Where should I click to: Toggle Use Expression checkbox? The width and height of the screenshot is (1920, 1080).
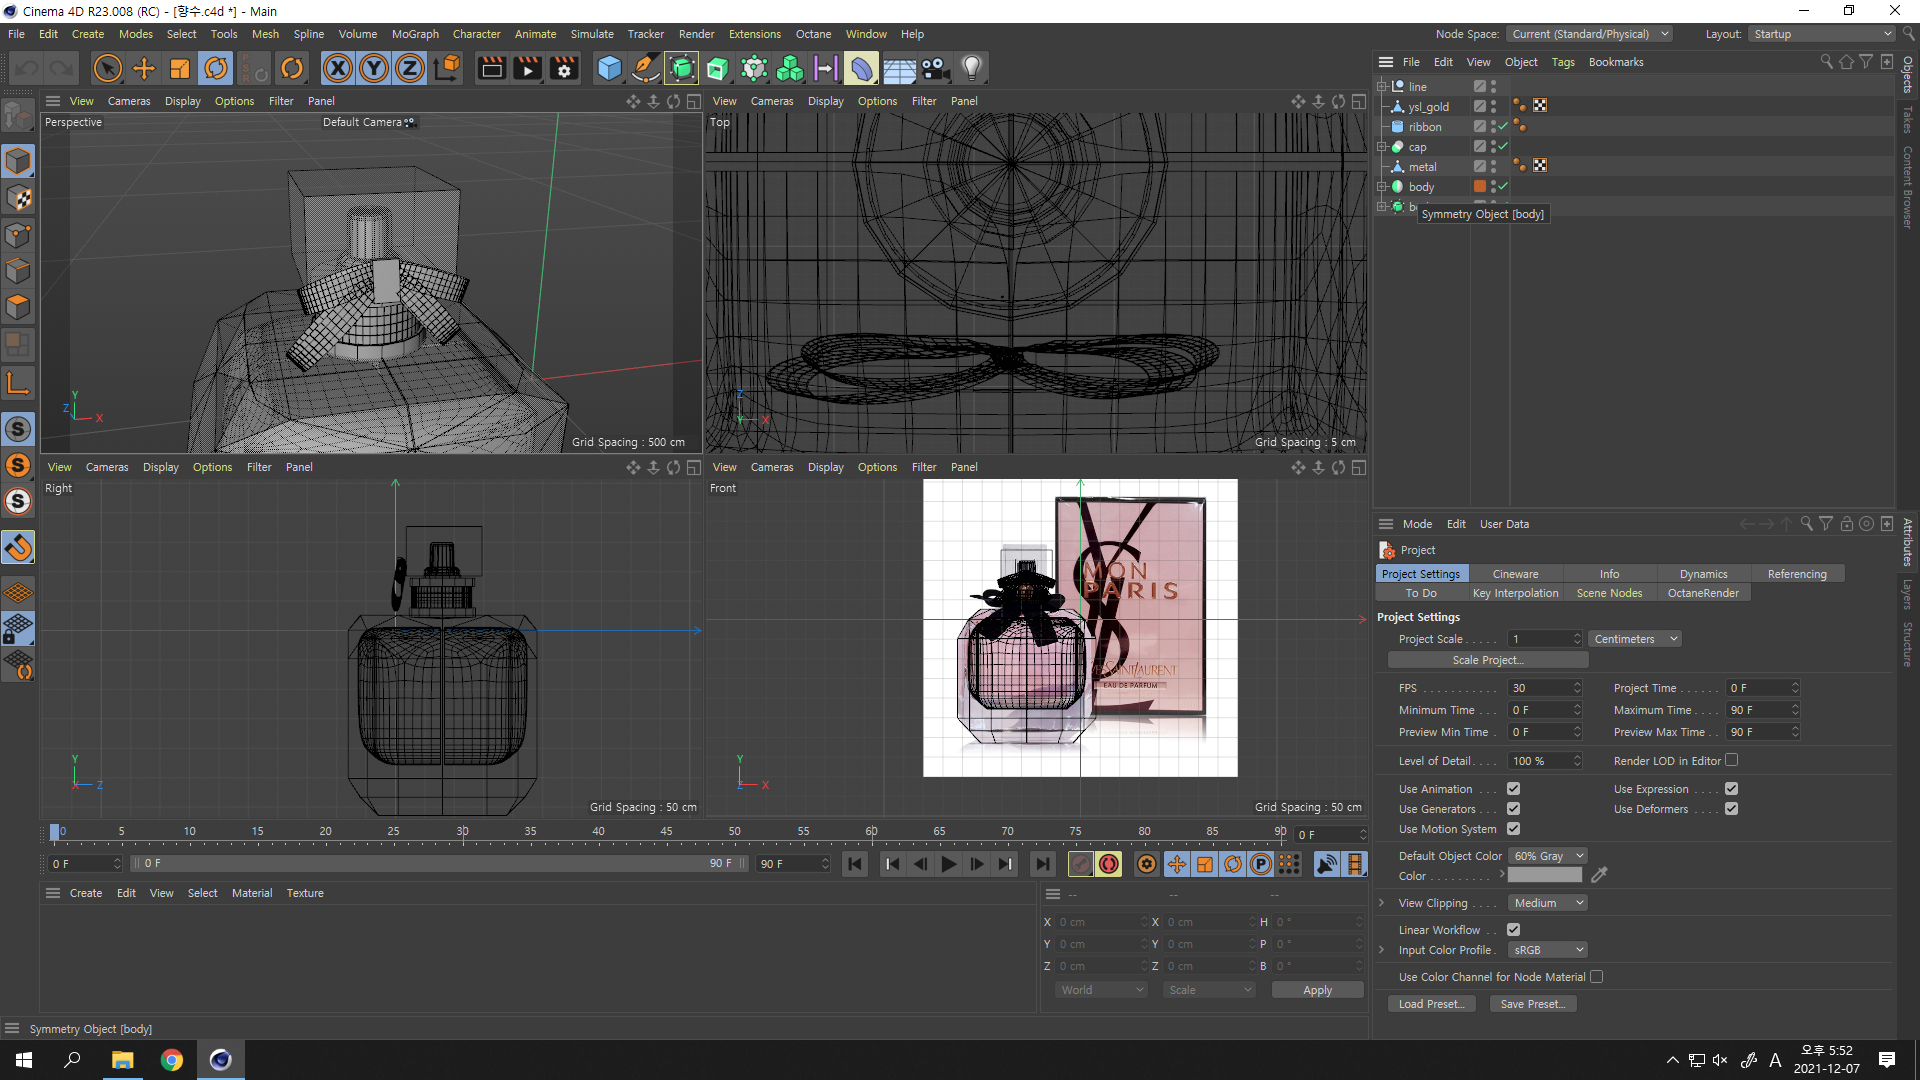tap(1731, 789)
